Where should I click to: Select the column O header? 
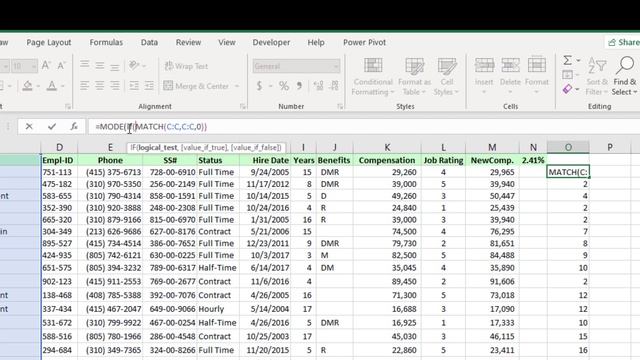pyautogui.click(x=568, y=147)
